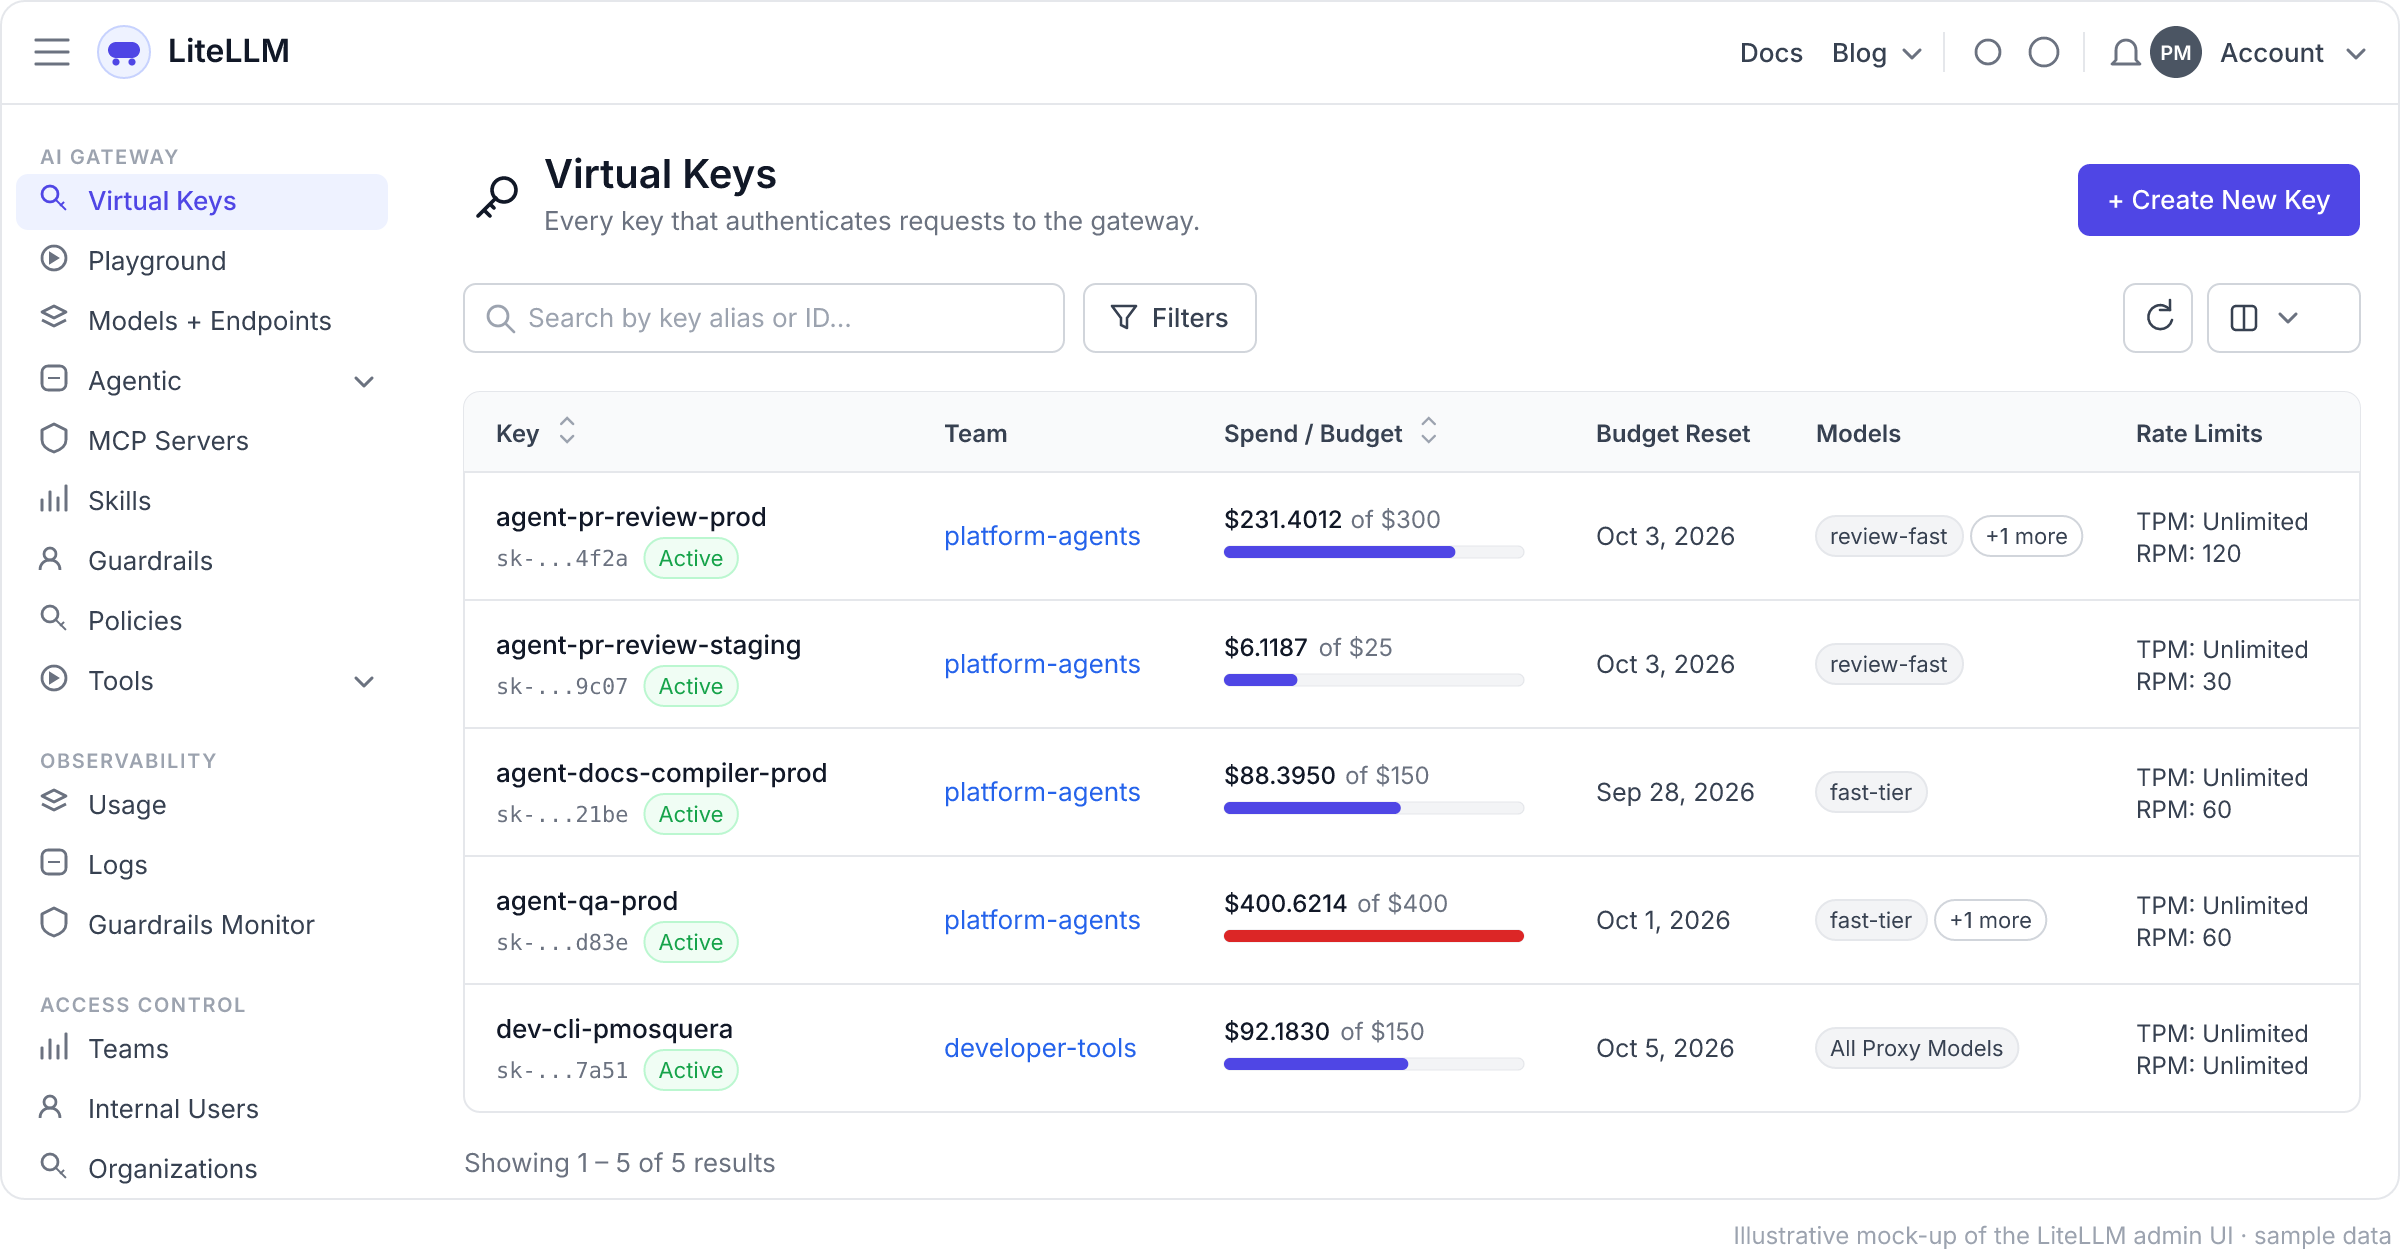The width and height of the screenshot is (2400, 1260).
Task: Click the Create New Key button
Action: tap(2218, 200)
